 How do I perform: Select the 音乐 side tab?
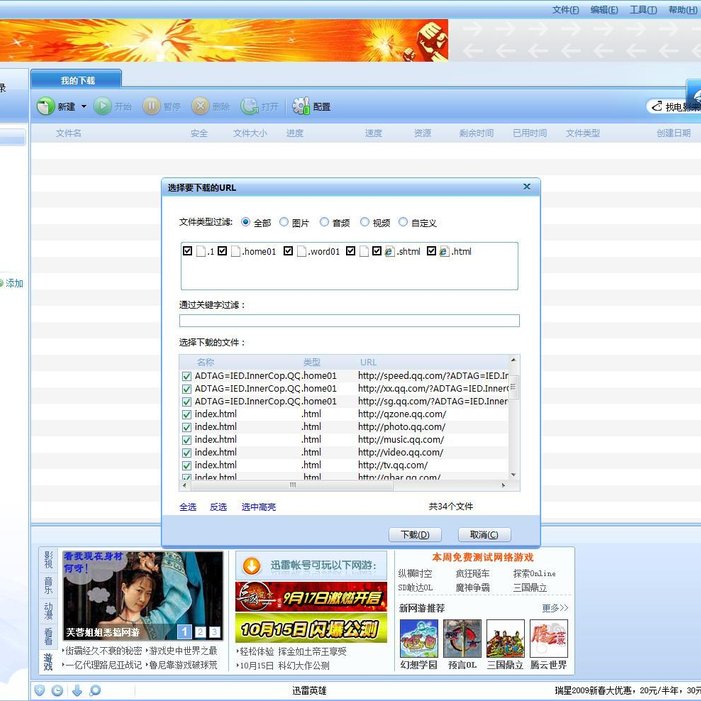pyautogui.click(x=48, y=586)
